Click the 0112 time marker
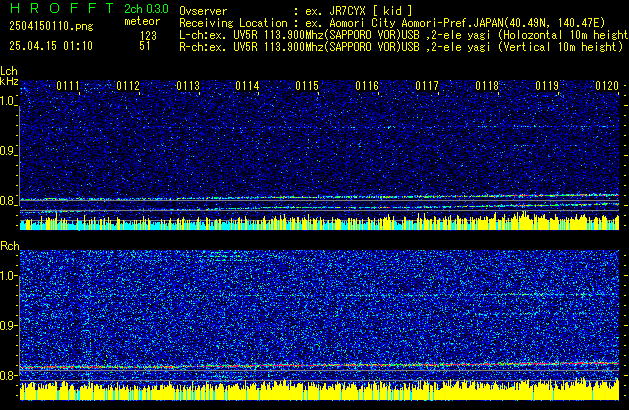The height and width of the screenshot is (410, 629). pos(128,86)
